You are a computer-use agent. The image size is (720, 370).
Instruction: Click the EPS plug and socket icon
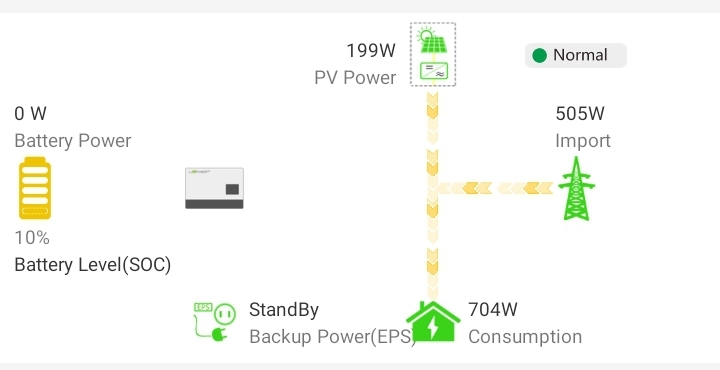214,321
